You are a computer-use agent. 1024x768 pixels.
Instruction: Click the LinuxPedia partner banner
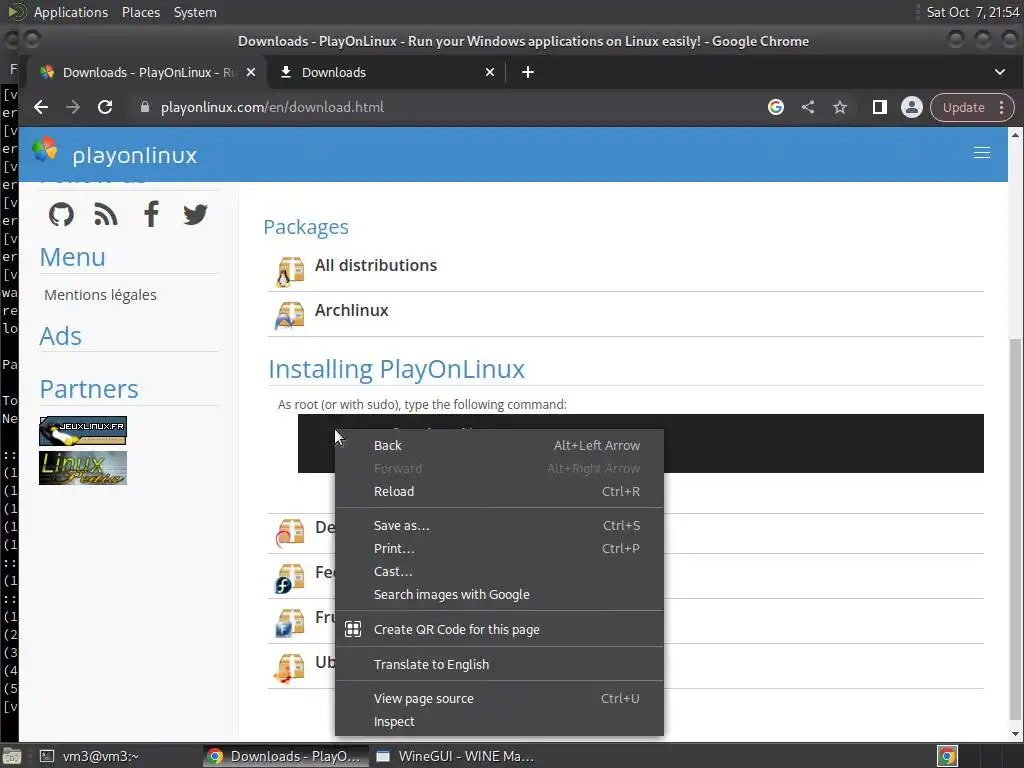point(83,468)
